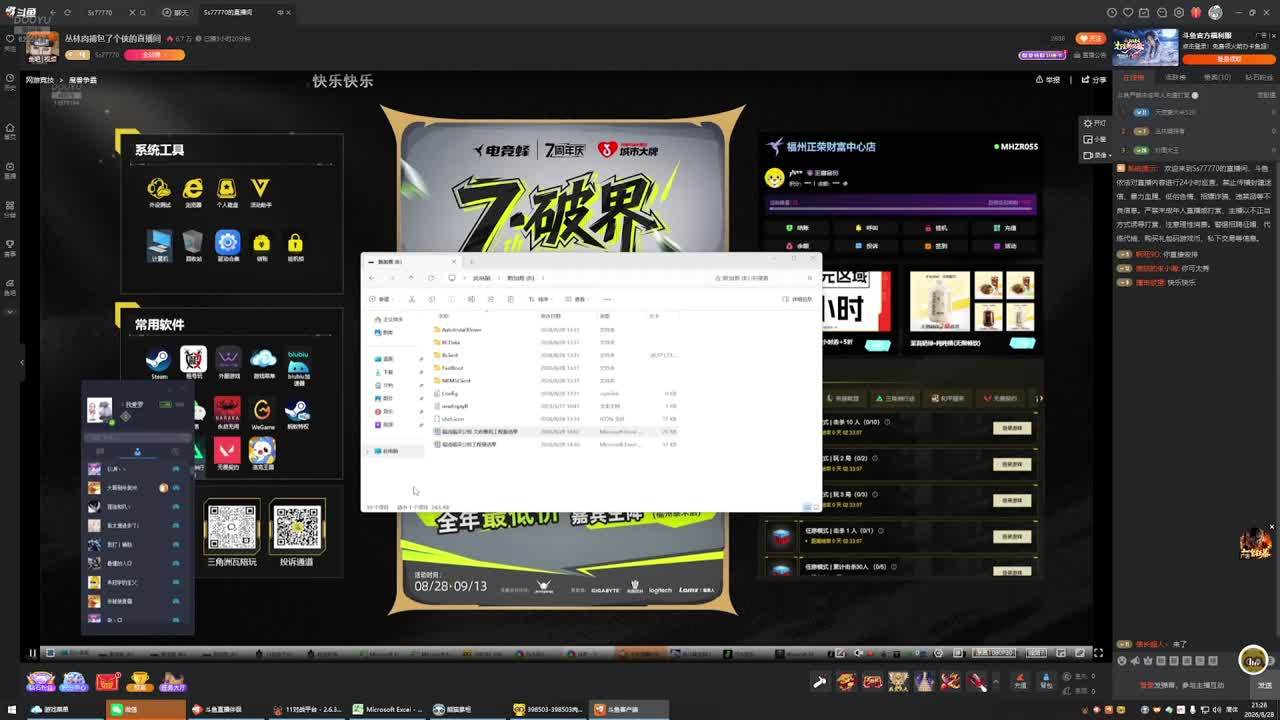This screenshot has height=720, width=1280.
Task: Toggle lights-off 开灯 mode
Action: point(1096,123)
